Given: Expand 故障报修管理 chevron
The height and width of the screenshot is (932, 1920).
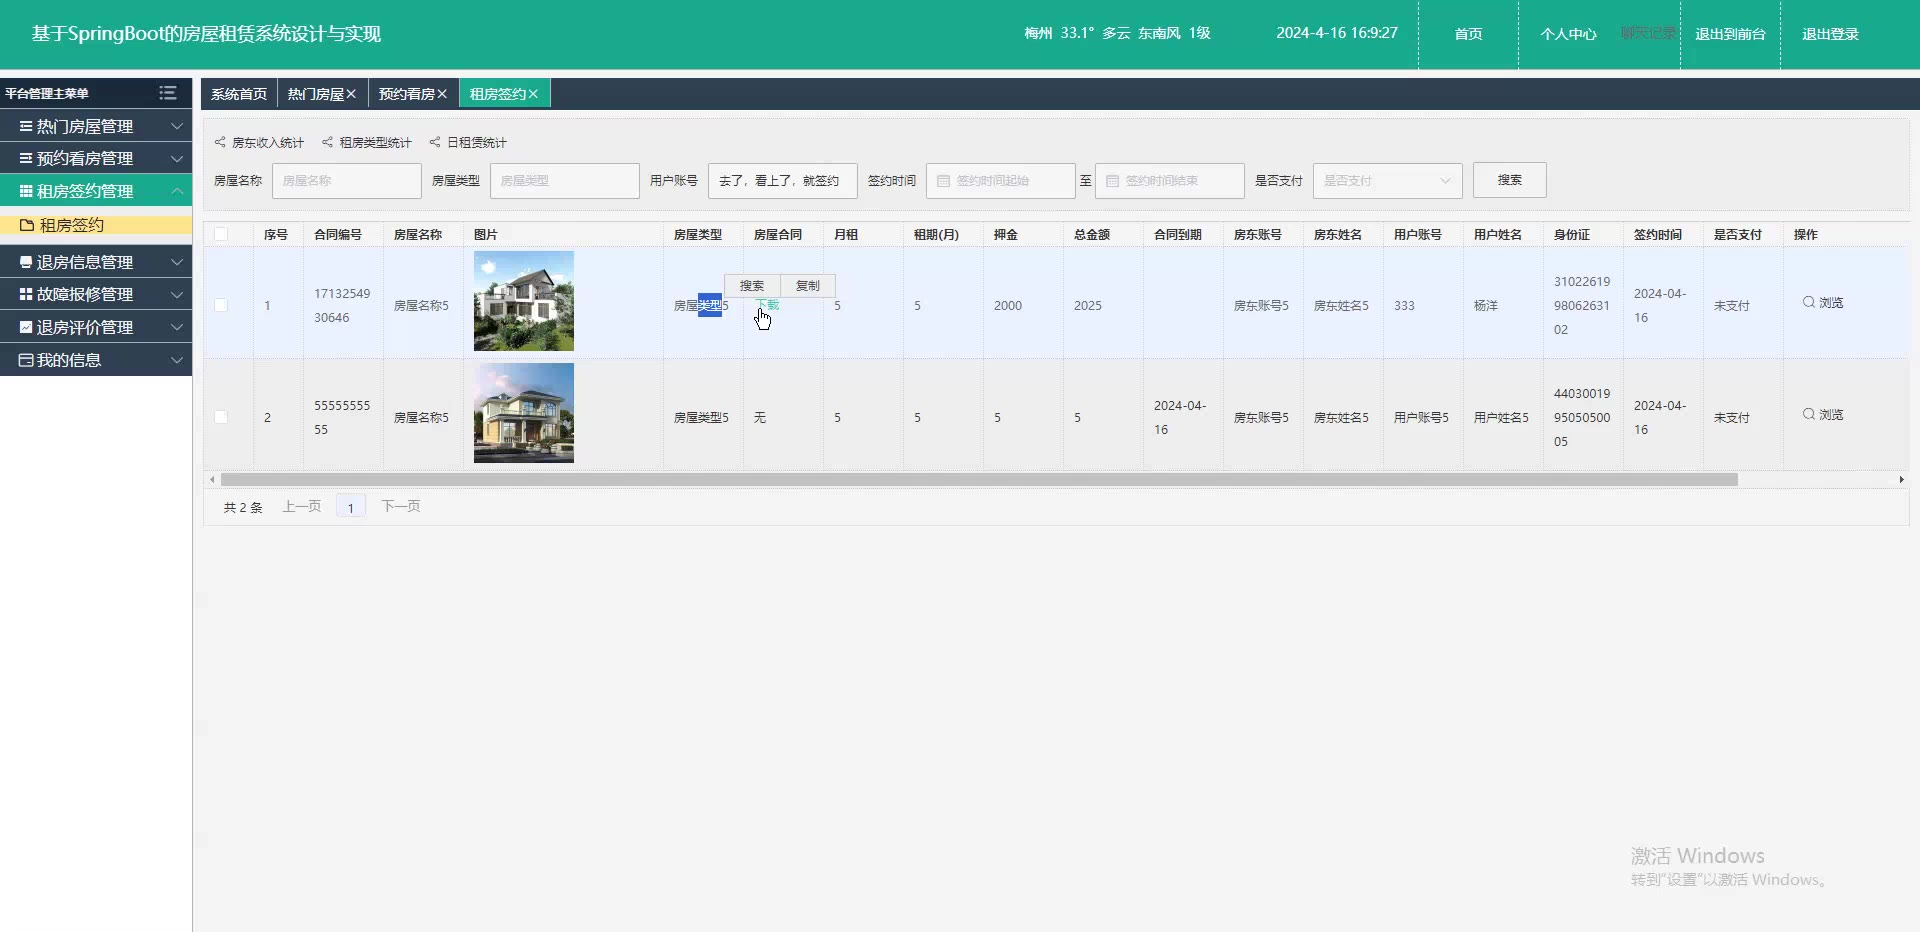Looking at the screenshot, I should [x=177, y=294].
